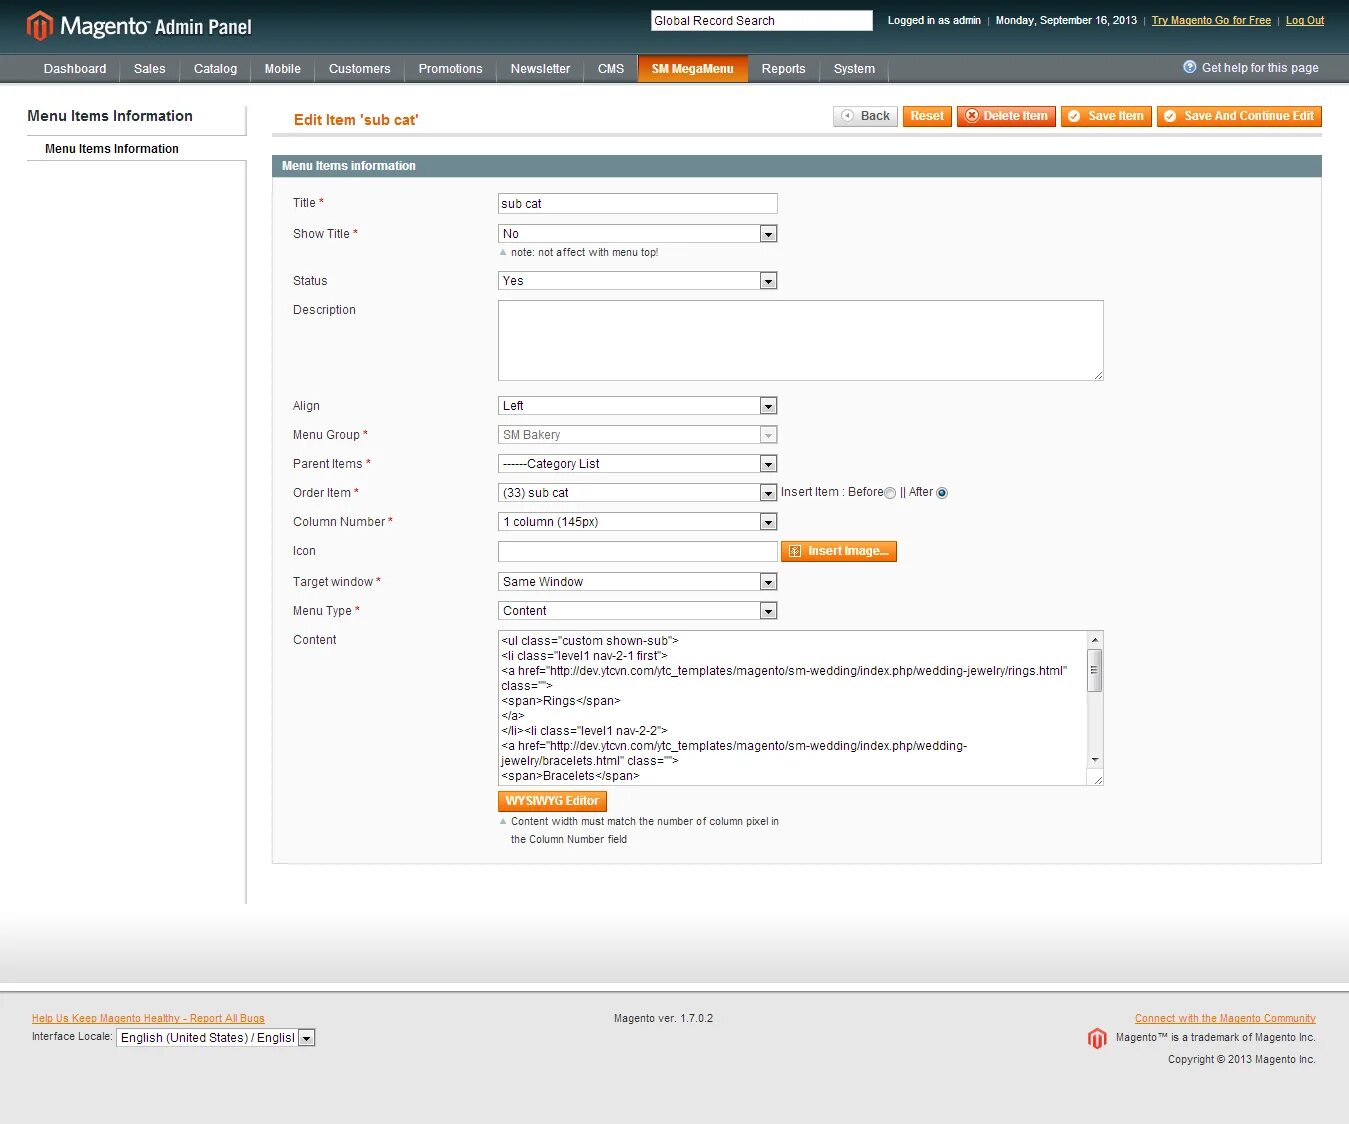Select the Before radio button for Insert Item
Screen dimensions: 1349x1124
[x=889, y=492]
